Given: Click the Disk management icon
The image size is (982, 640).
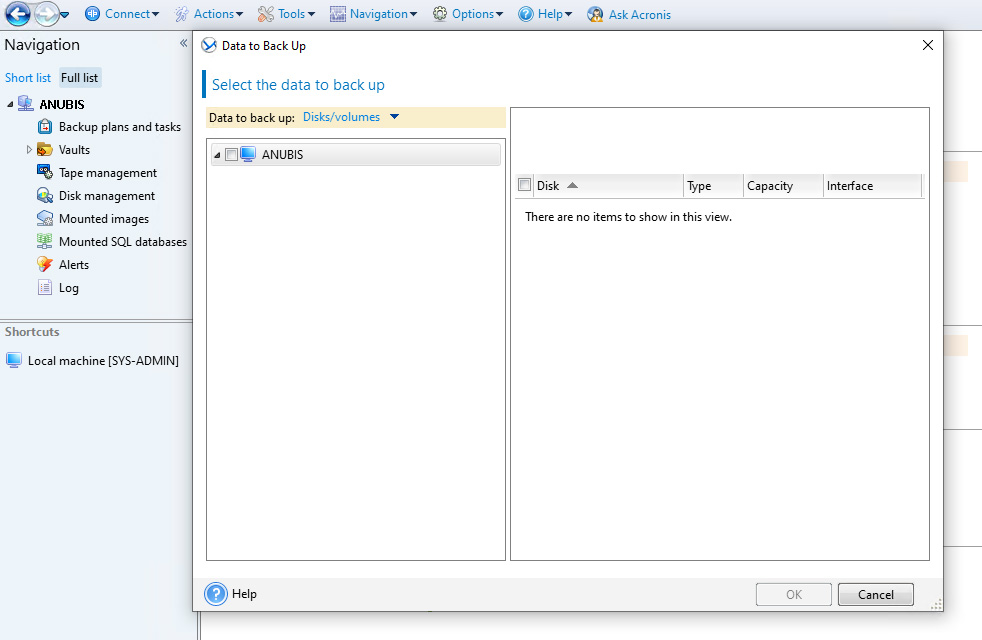Looking at the screenshot, I should (44, 195).
